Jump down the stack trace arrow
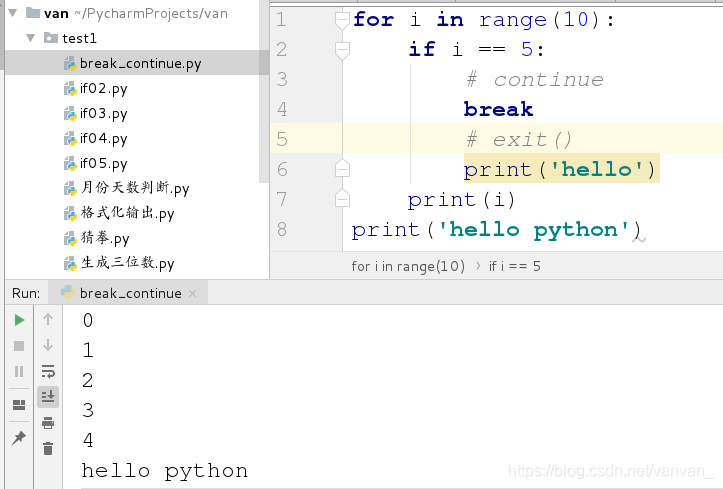 (48, 345)
